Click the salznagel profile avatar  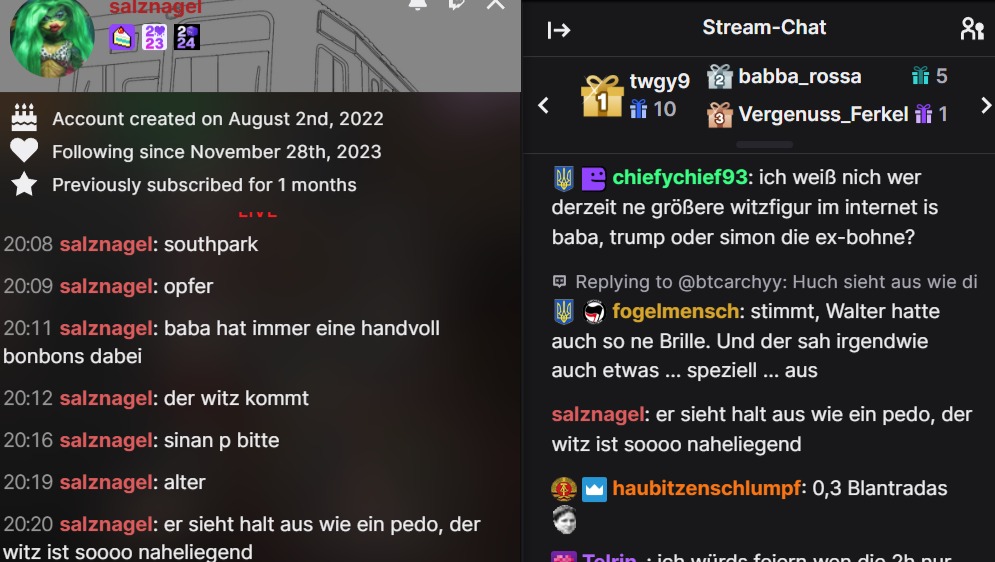(x=51, y=38)
